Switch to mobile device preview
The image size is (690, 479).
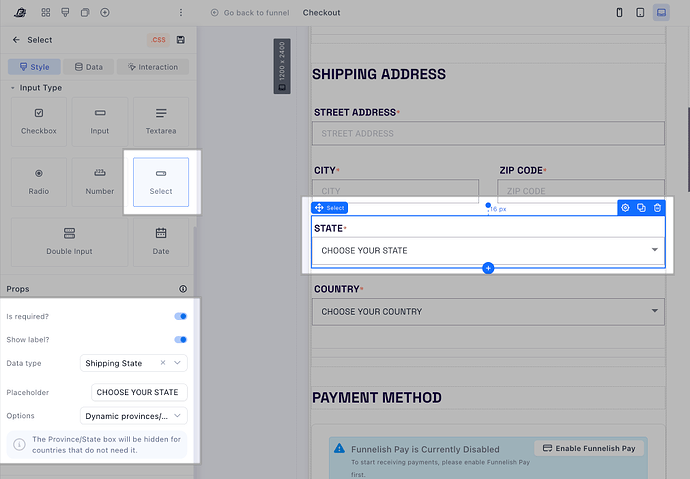coord(619,13)
